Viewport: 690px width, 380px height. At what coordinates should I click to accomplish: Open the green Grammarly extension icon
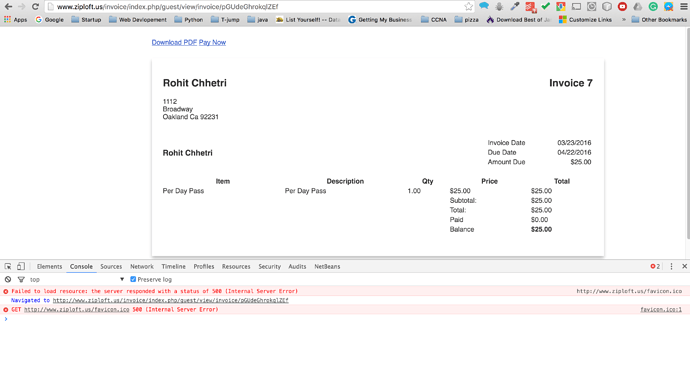(653, 7)
